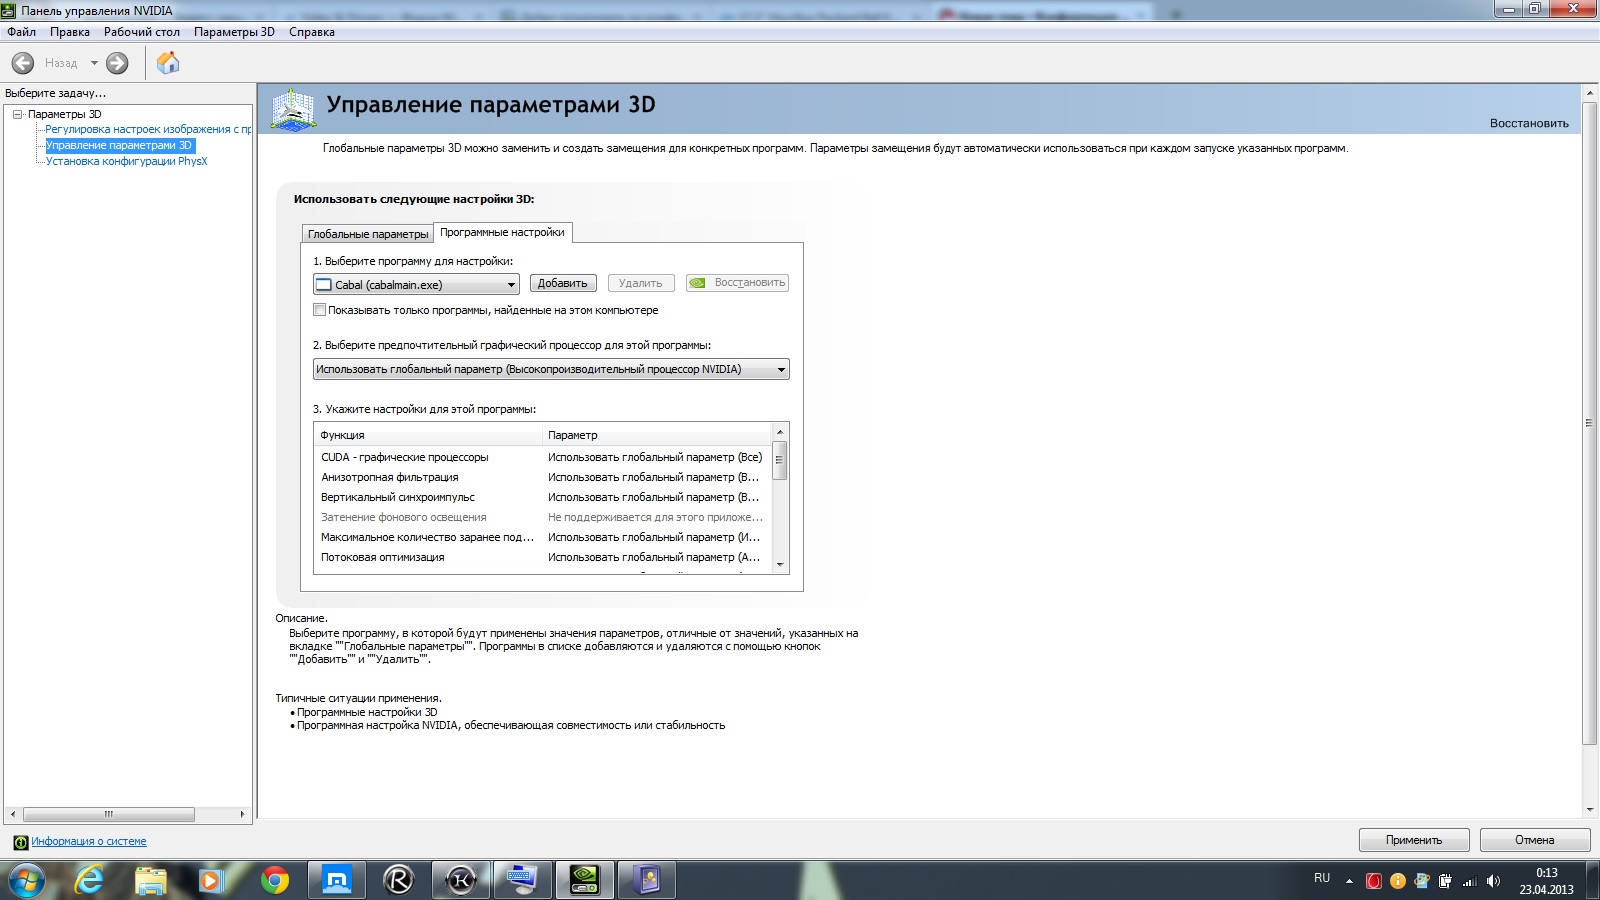Launch Google Chrome from the taskbar
This screenshot has height=900, width=1600.
click(274, 880)
